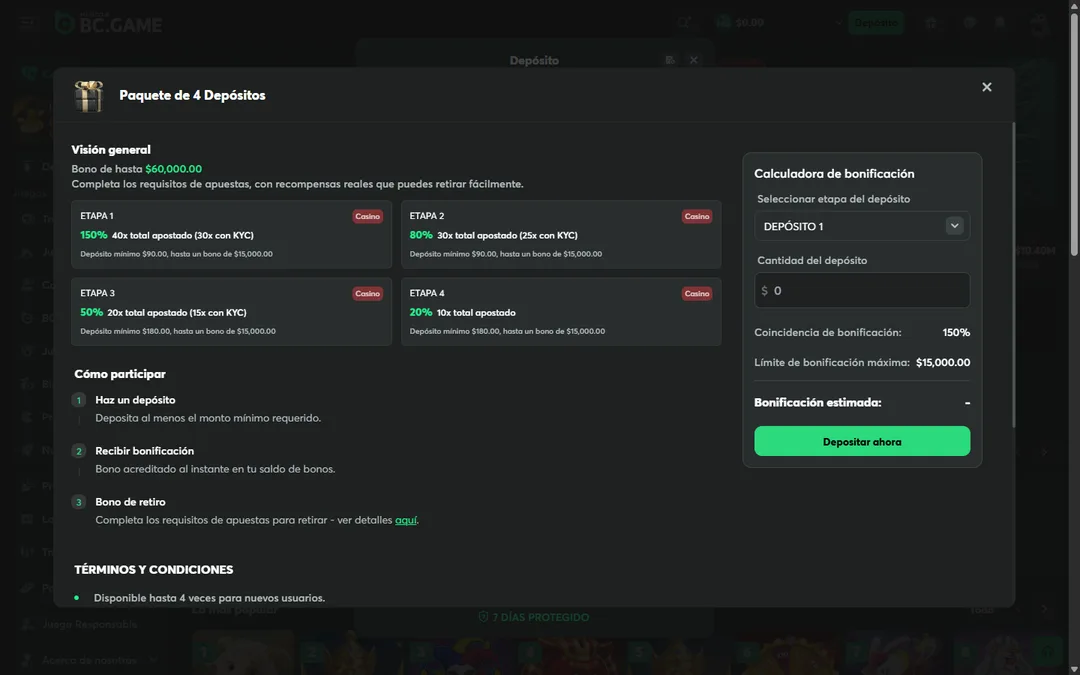Image resolution: width=1080 pixels, height=675 pixels.
Task: Click the dimmed green Depósito button in the header
Action: (x=876, y=23)
